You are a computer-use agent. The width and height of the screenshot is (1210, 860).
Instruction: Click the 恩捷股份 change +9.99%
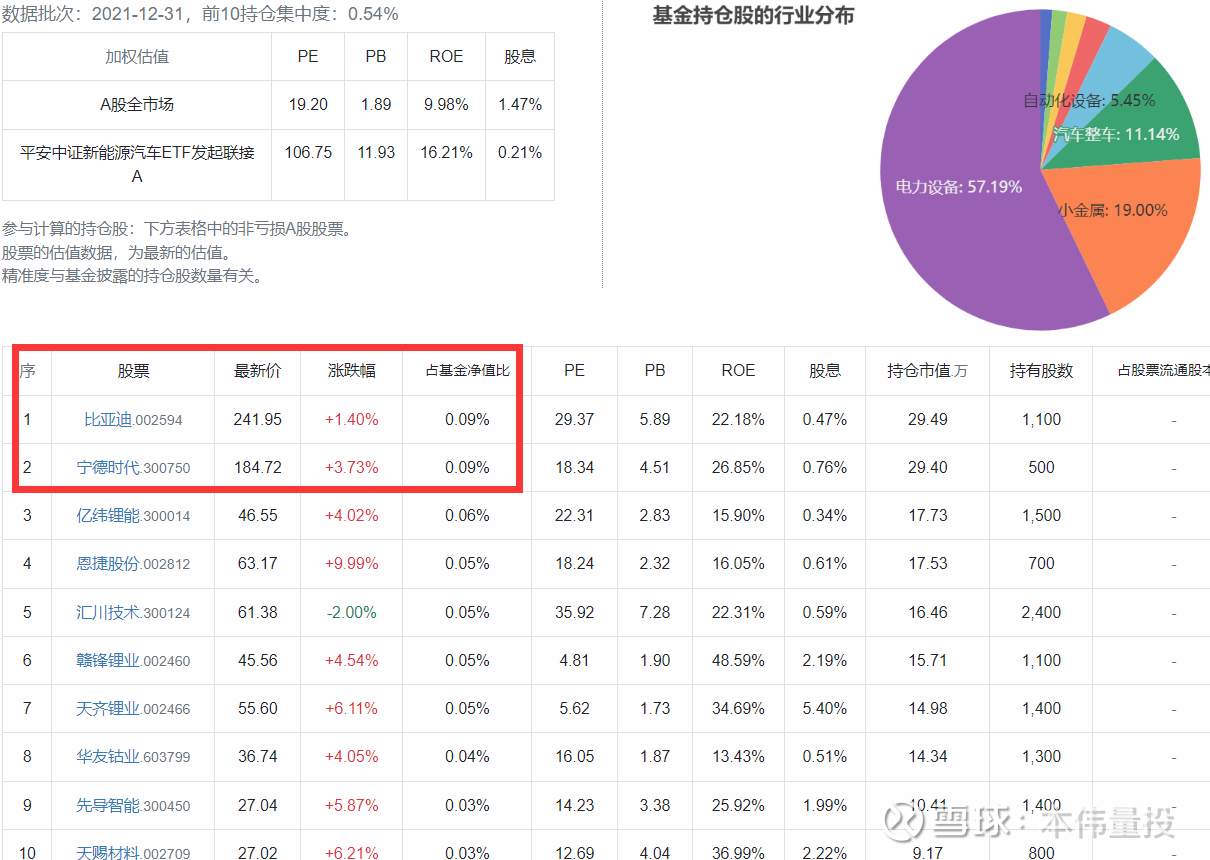352,564
